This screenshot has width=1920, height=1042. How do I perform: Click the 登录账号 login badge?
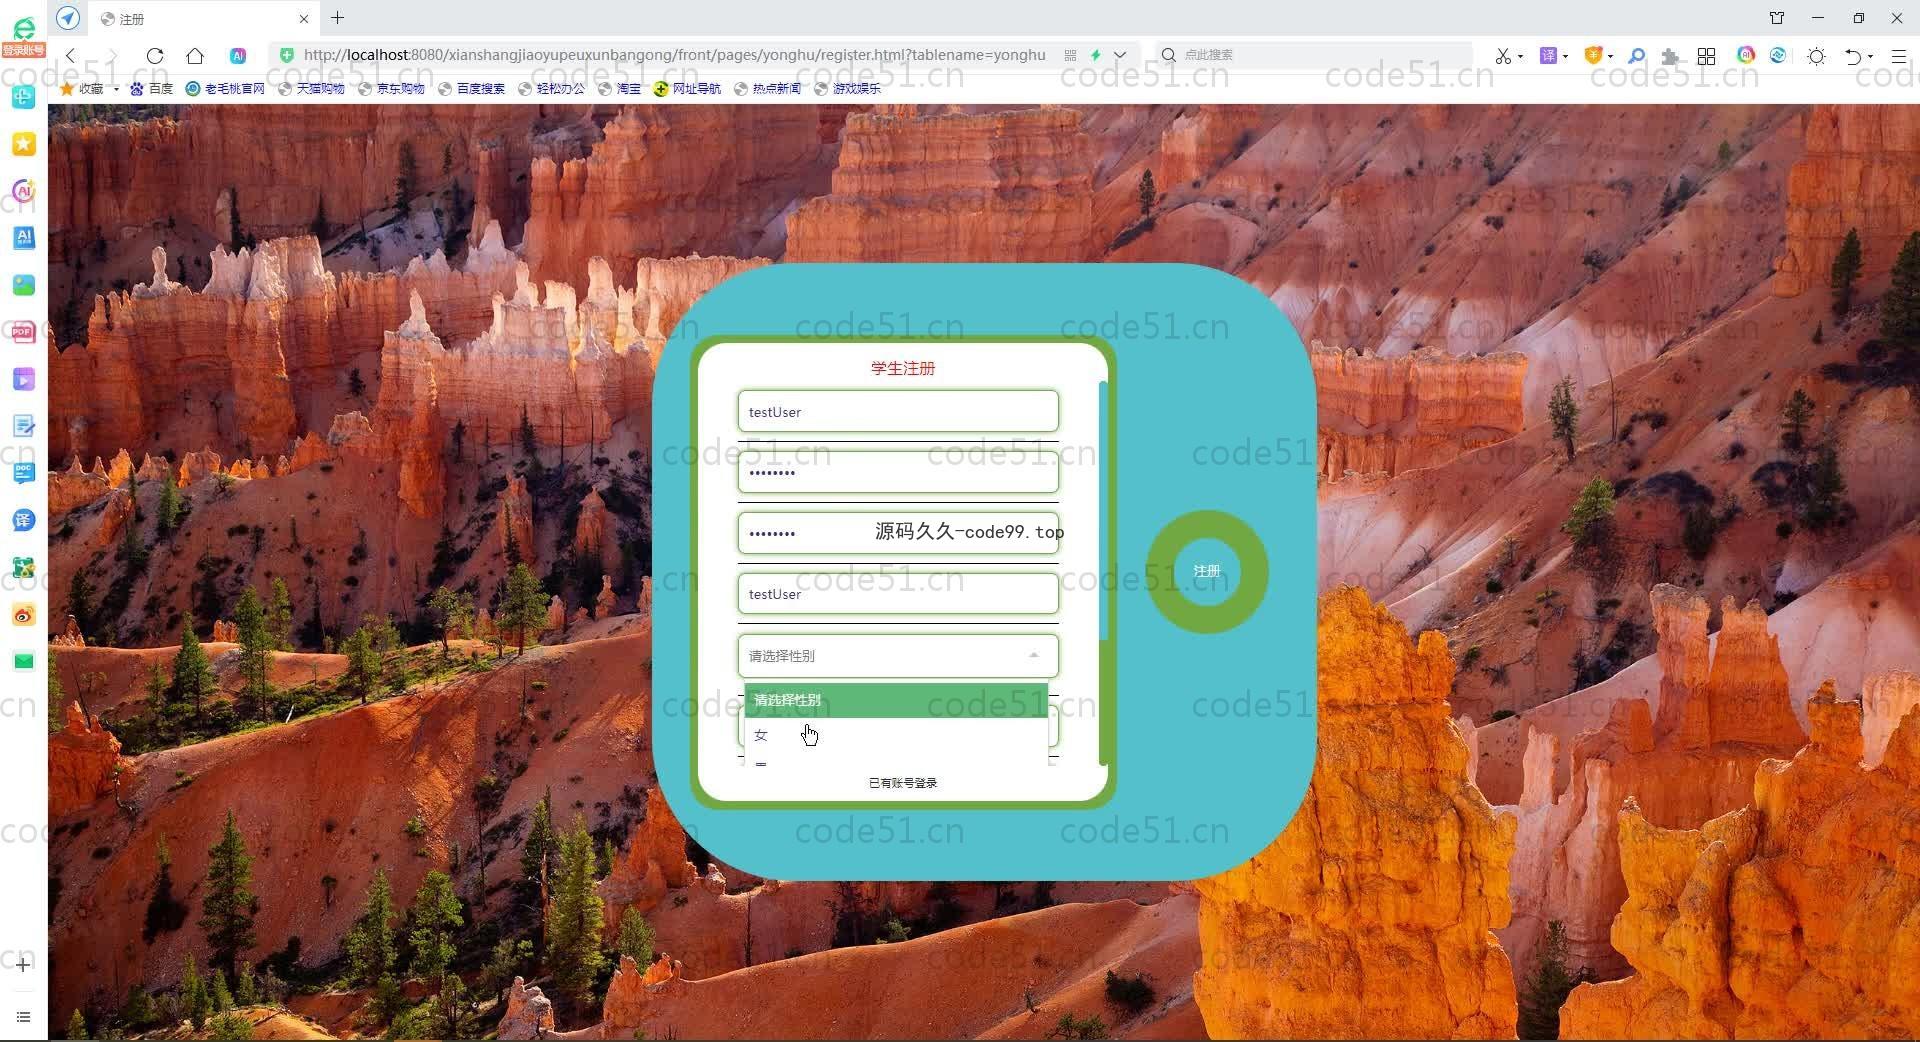pos(23,50)
